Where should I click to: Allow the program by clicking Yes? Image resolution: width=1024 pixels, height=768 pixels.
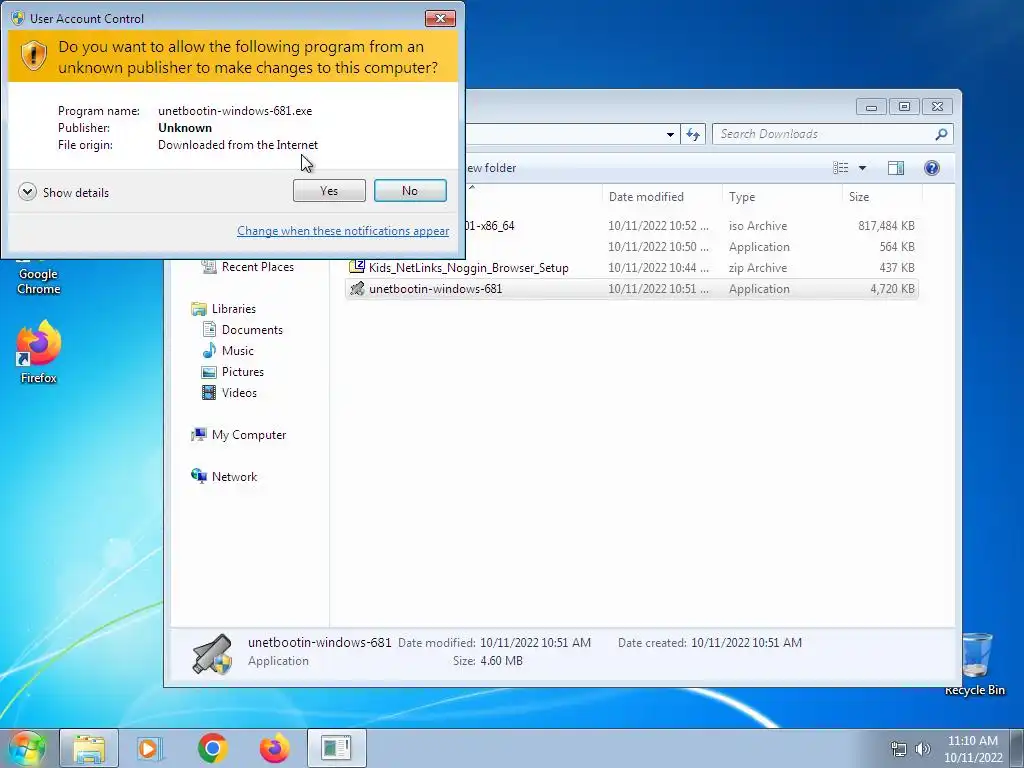(329, 191)
